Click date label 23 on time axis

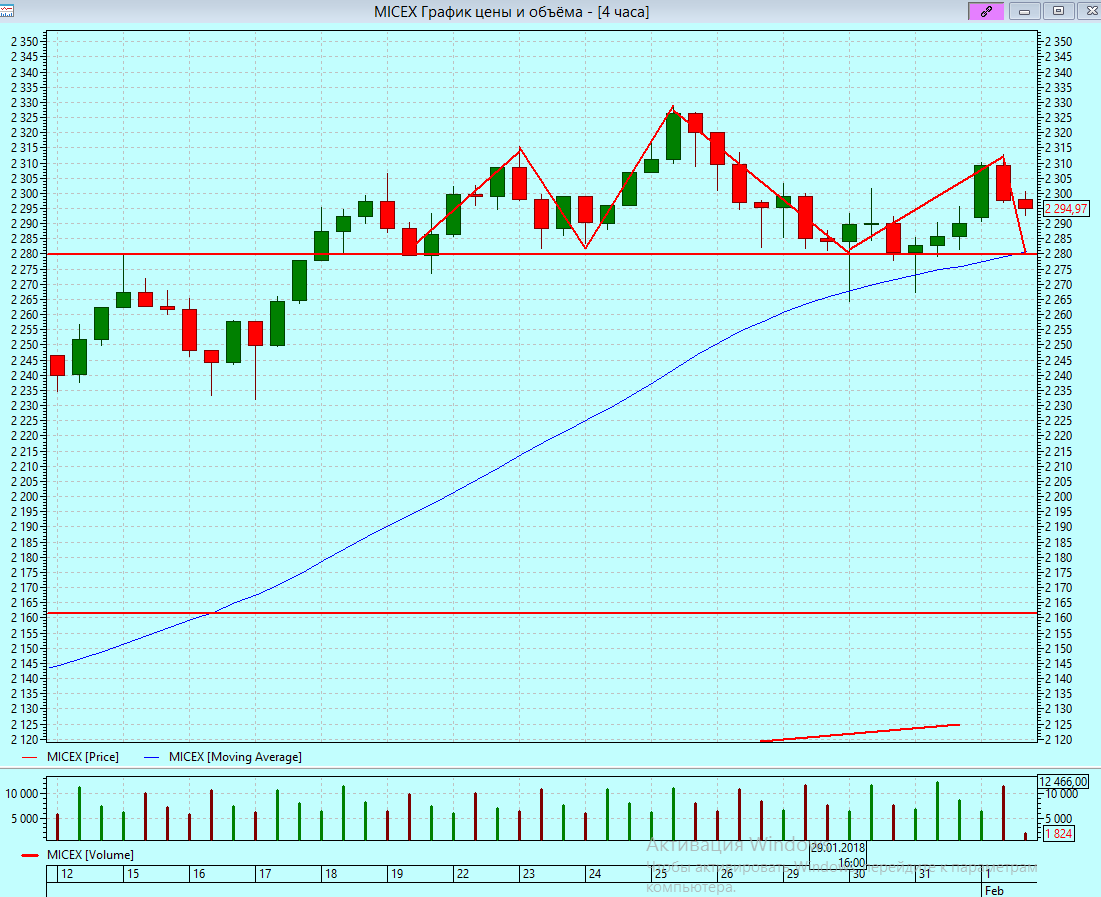(x=529, y=874)
